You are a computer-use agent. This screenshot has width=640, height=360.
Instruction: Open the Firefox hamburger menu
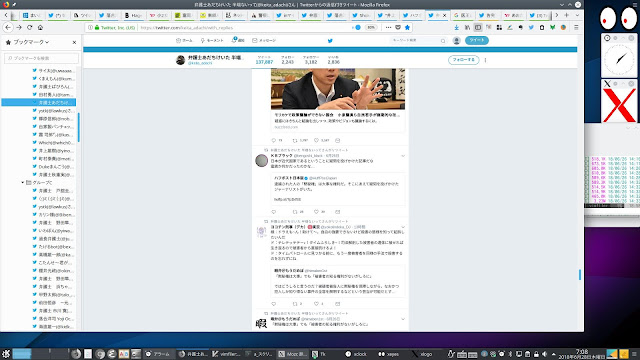point(576,27)
